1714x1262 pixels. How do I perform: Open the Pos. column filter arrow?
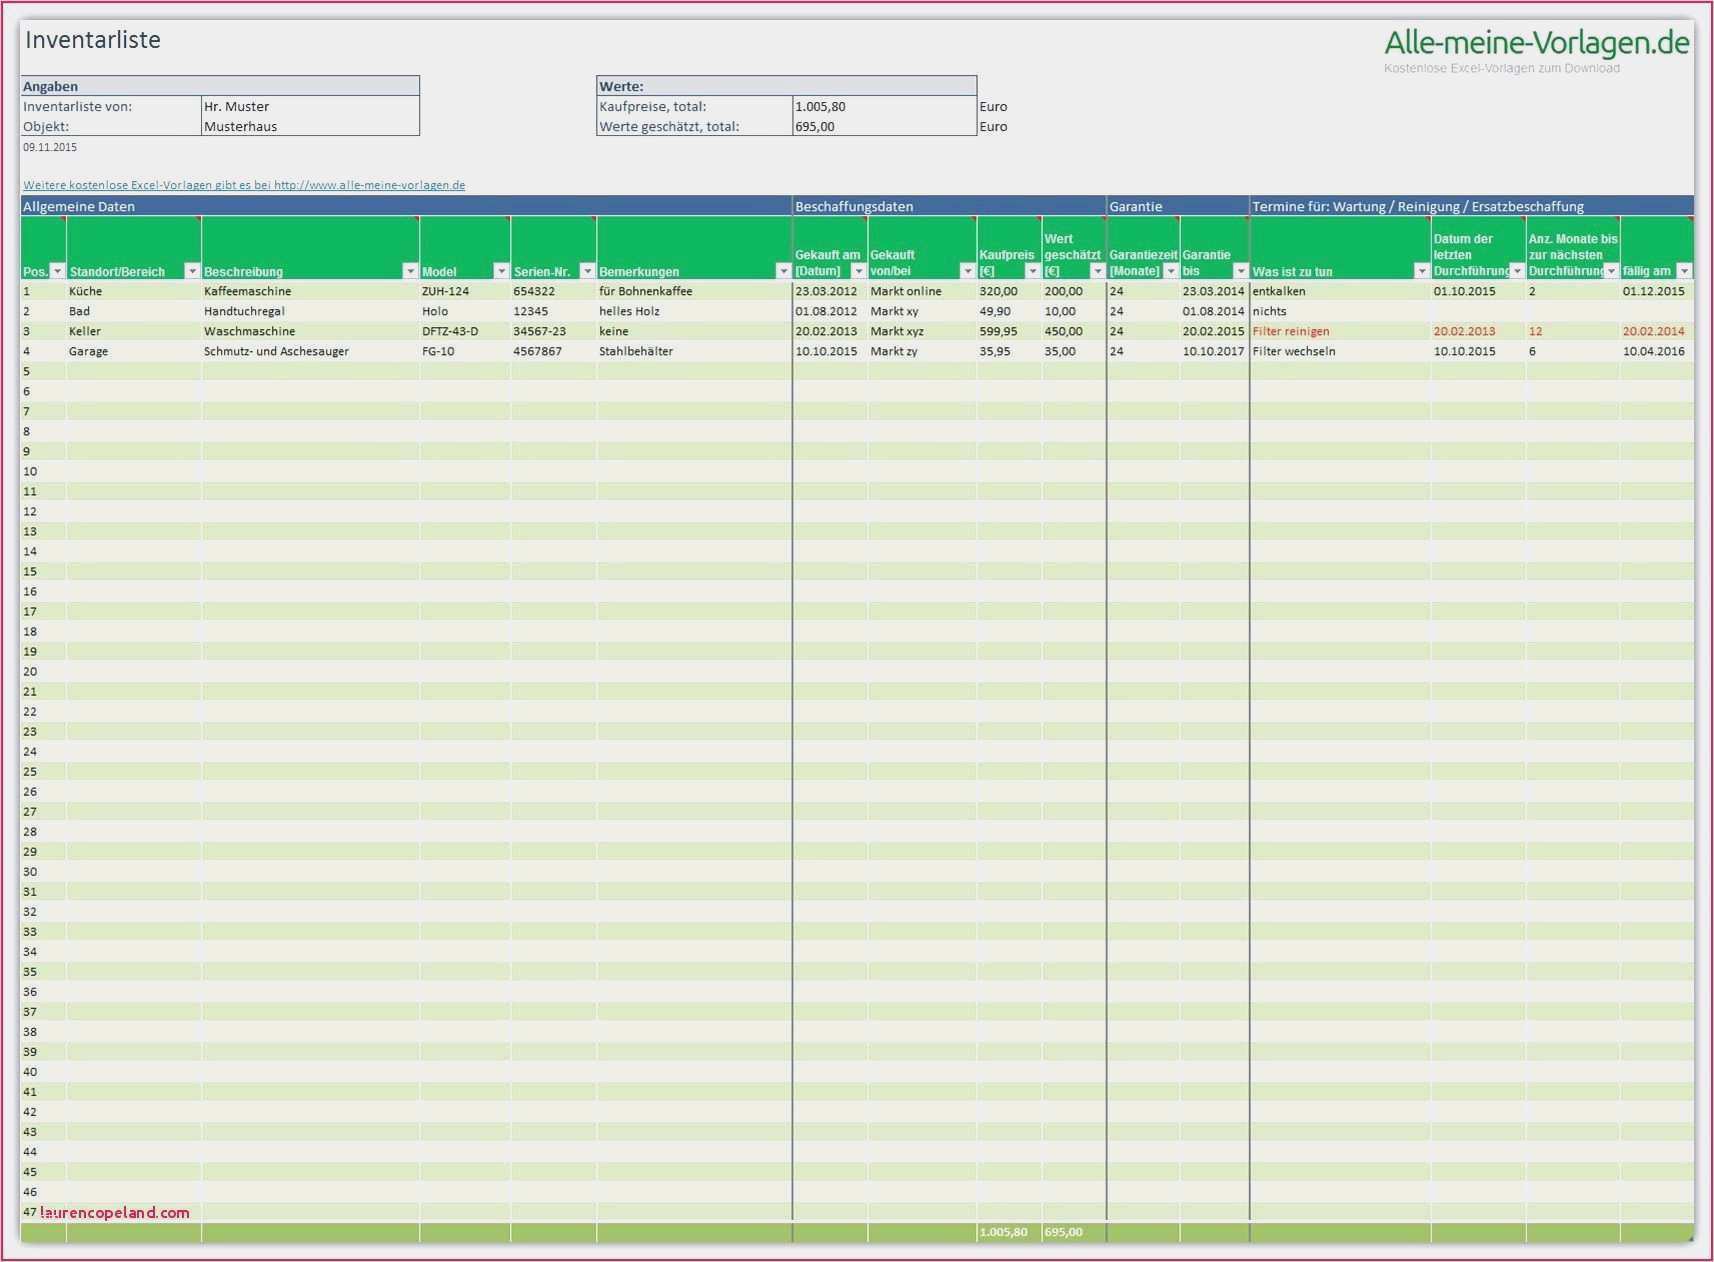pos(57,272)
